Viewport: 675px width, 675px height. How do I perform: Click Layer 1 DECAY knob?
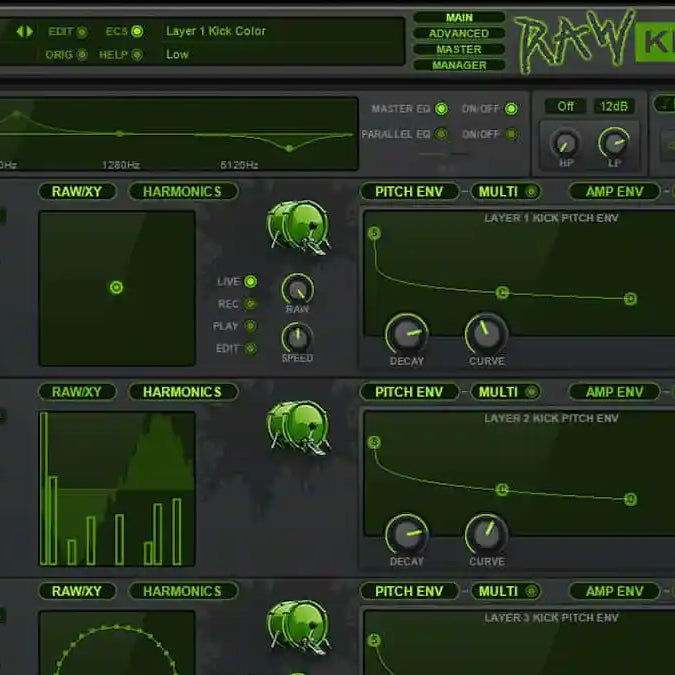point(407,334)
